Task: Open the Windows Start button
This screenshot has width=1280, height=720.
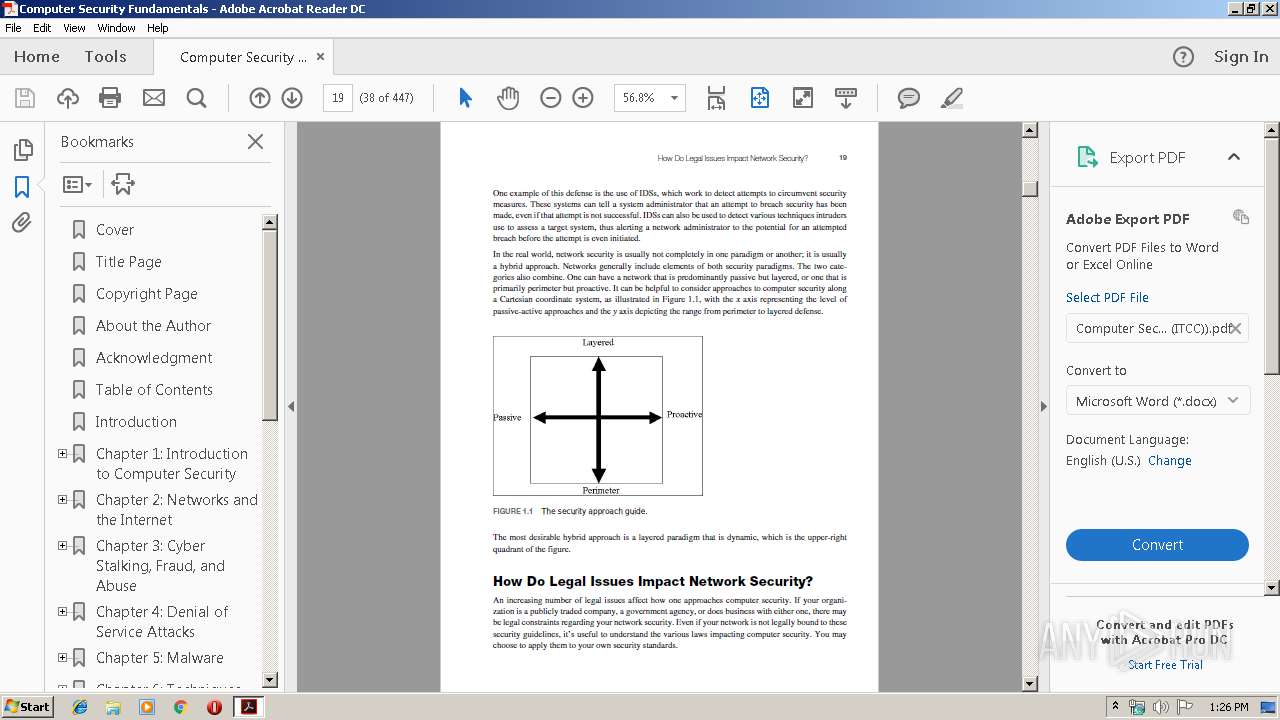Action: (27, 707)
